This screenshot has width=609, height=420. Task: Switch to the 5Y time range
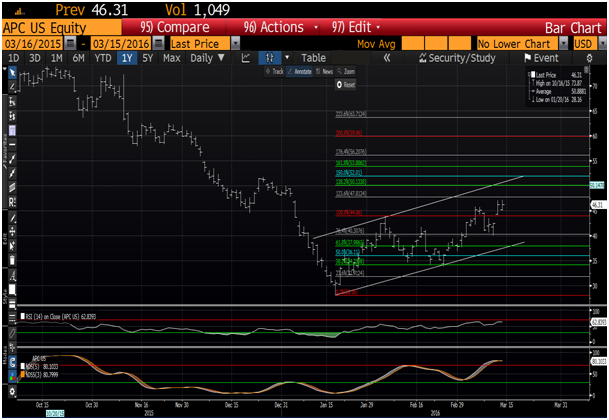(x=148, y=59)
